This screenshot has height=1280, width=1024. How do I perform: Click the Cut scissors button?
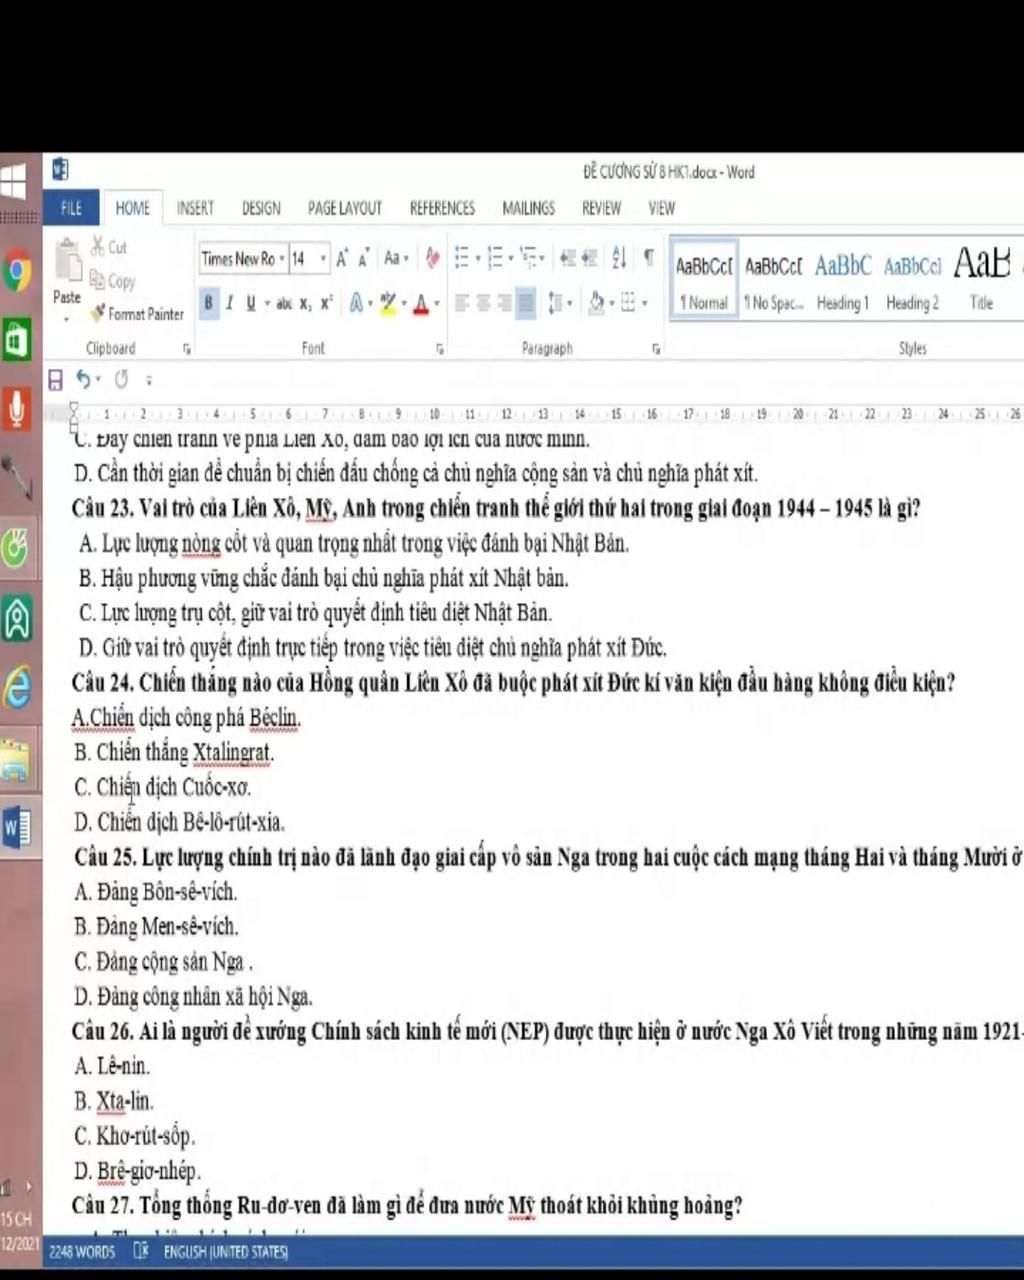tap(109, 247)
